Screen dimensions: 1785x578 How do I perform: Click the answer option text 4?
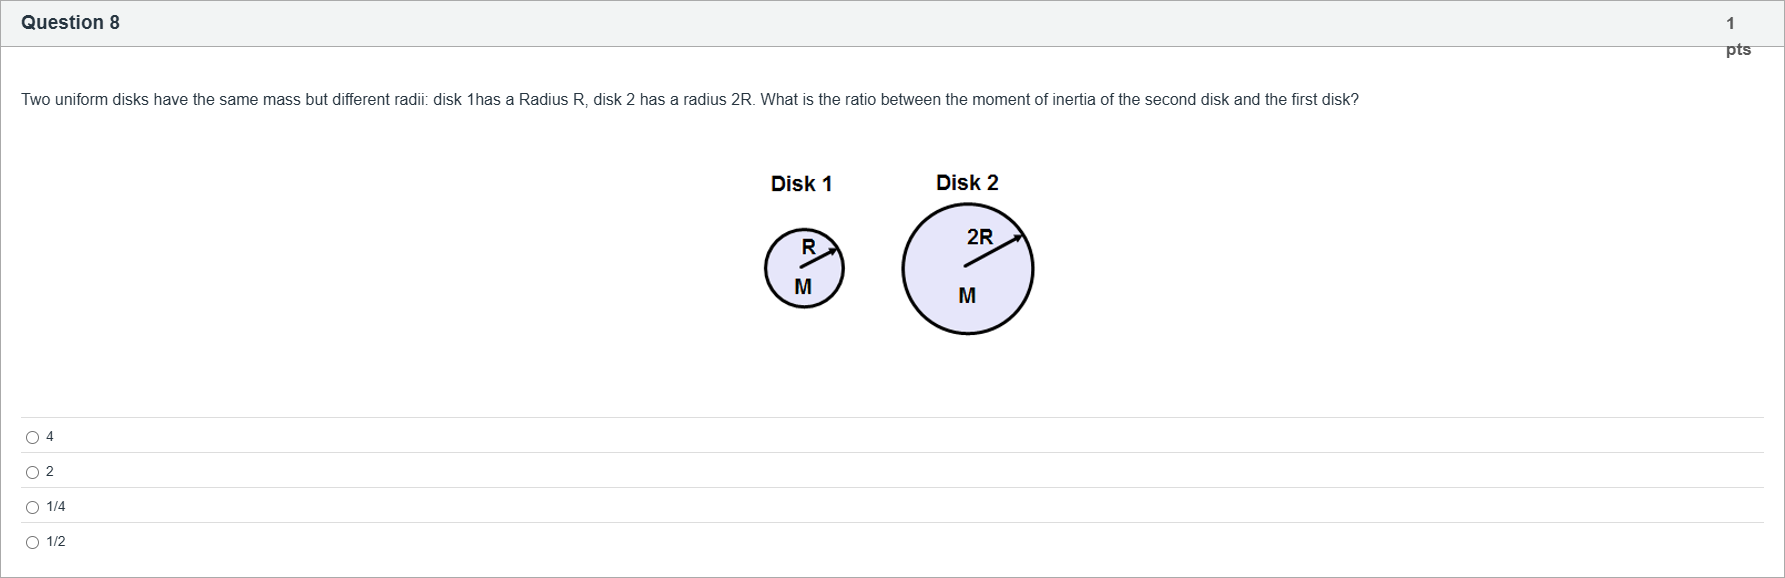point(50,437)
